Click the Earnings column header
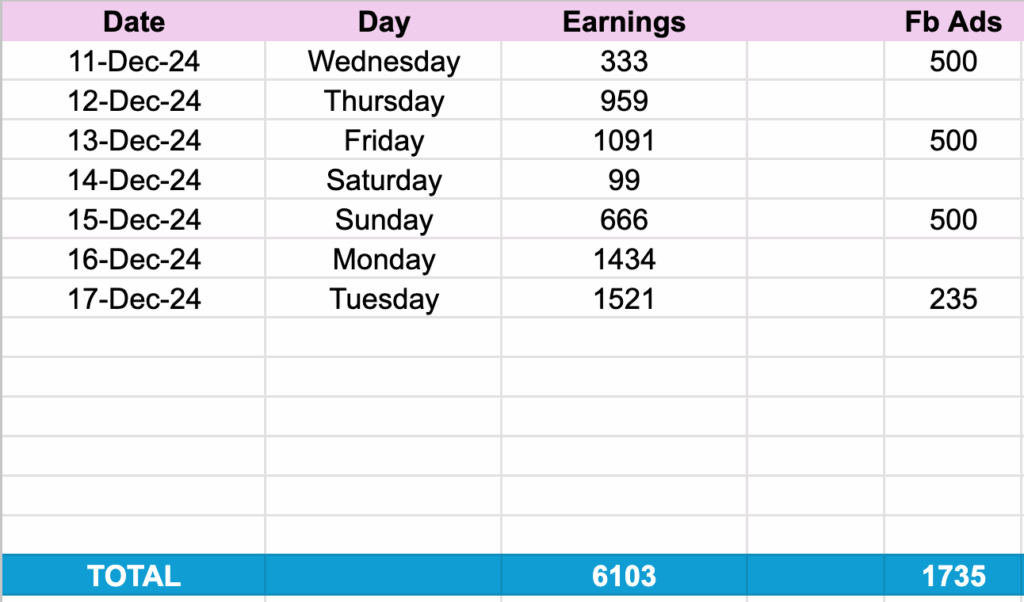This screenshot has width=1024, height=602. click(624, 22)
